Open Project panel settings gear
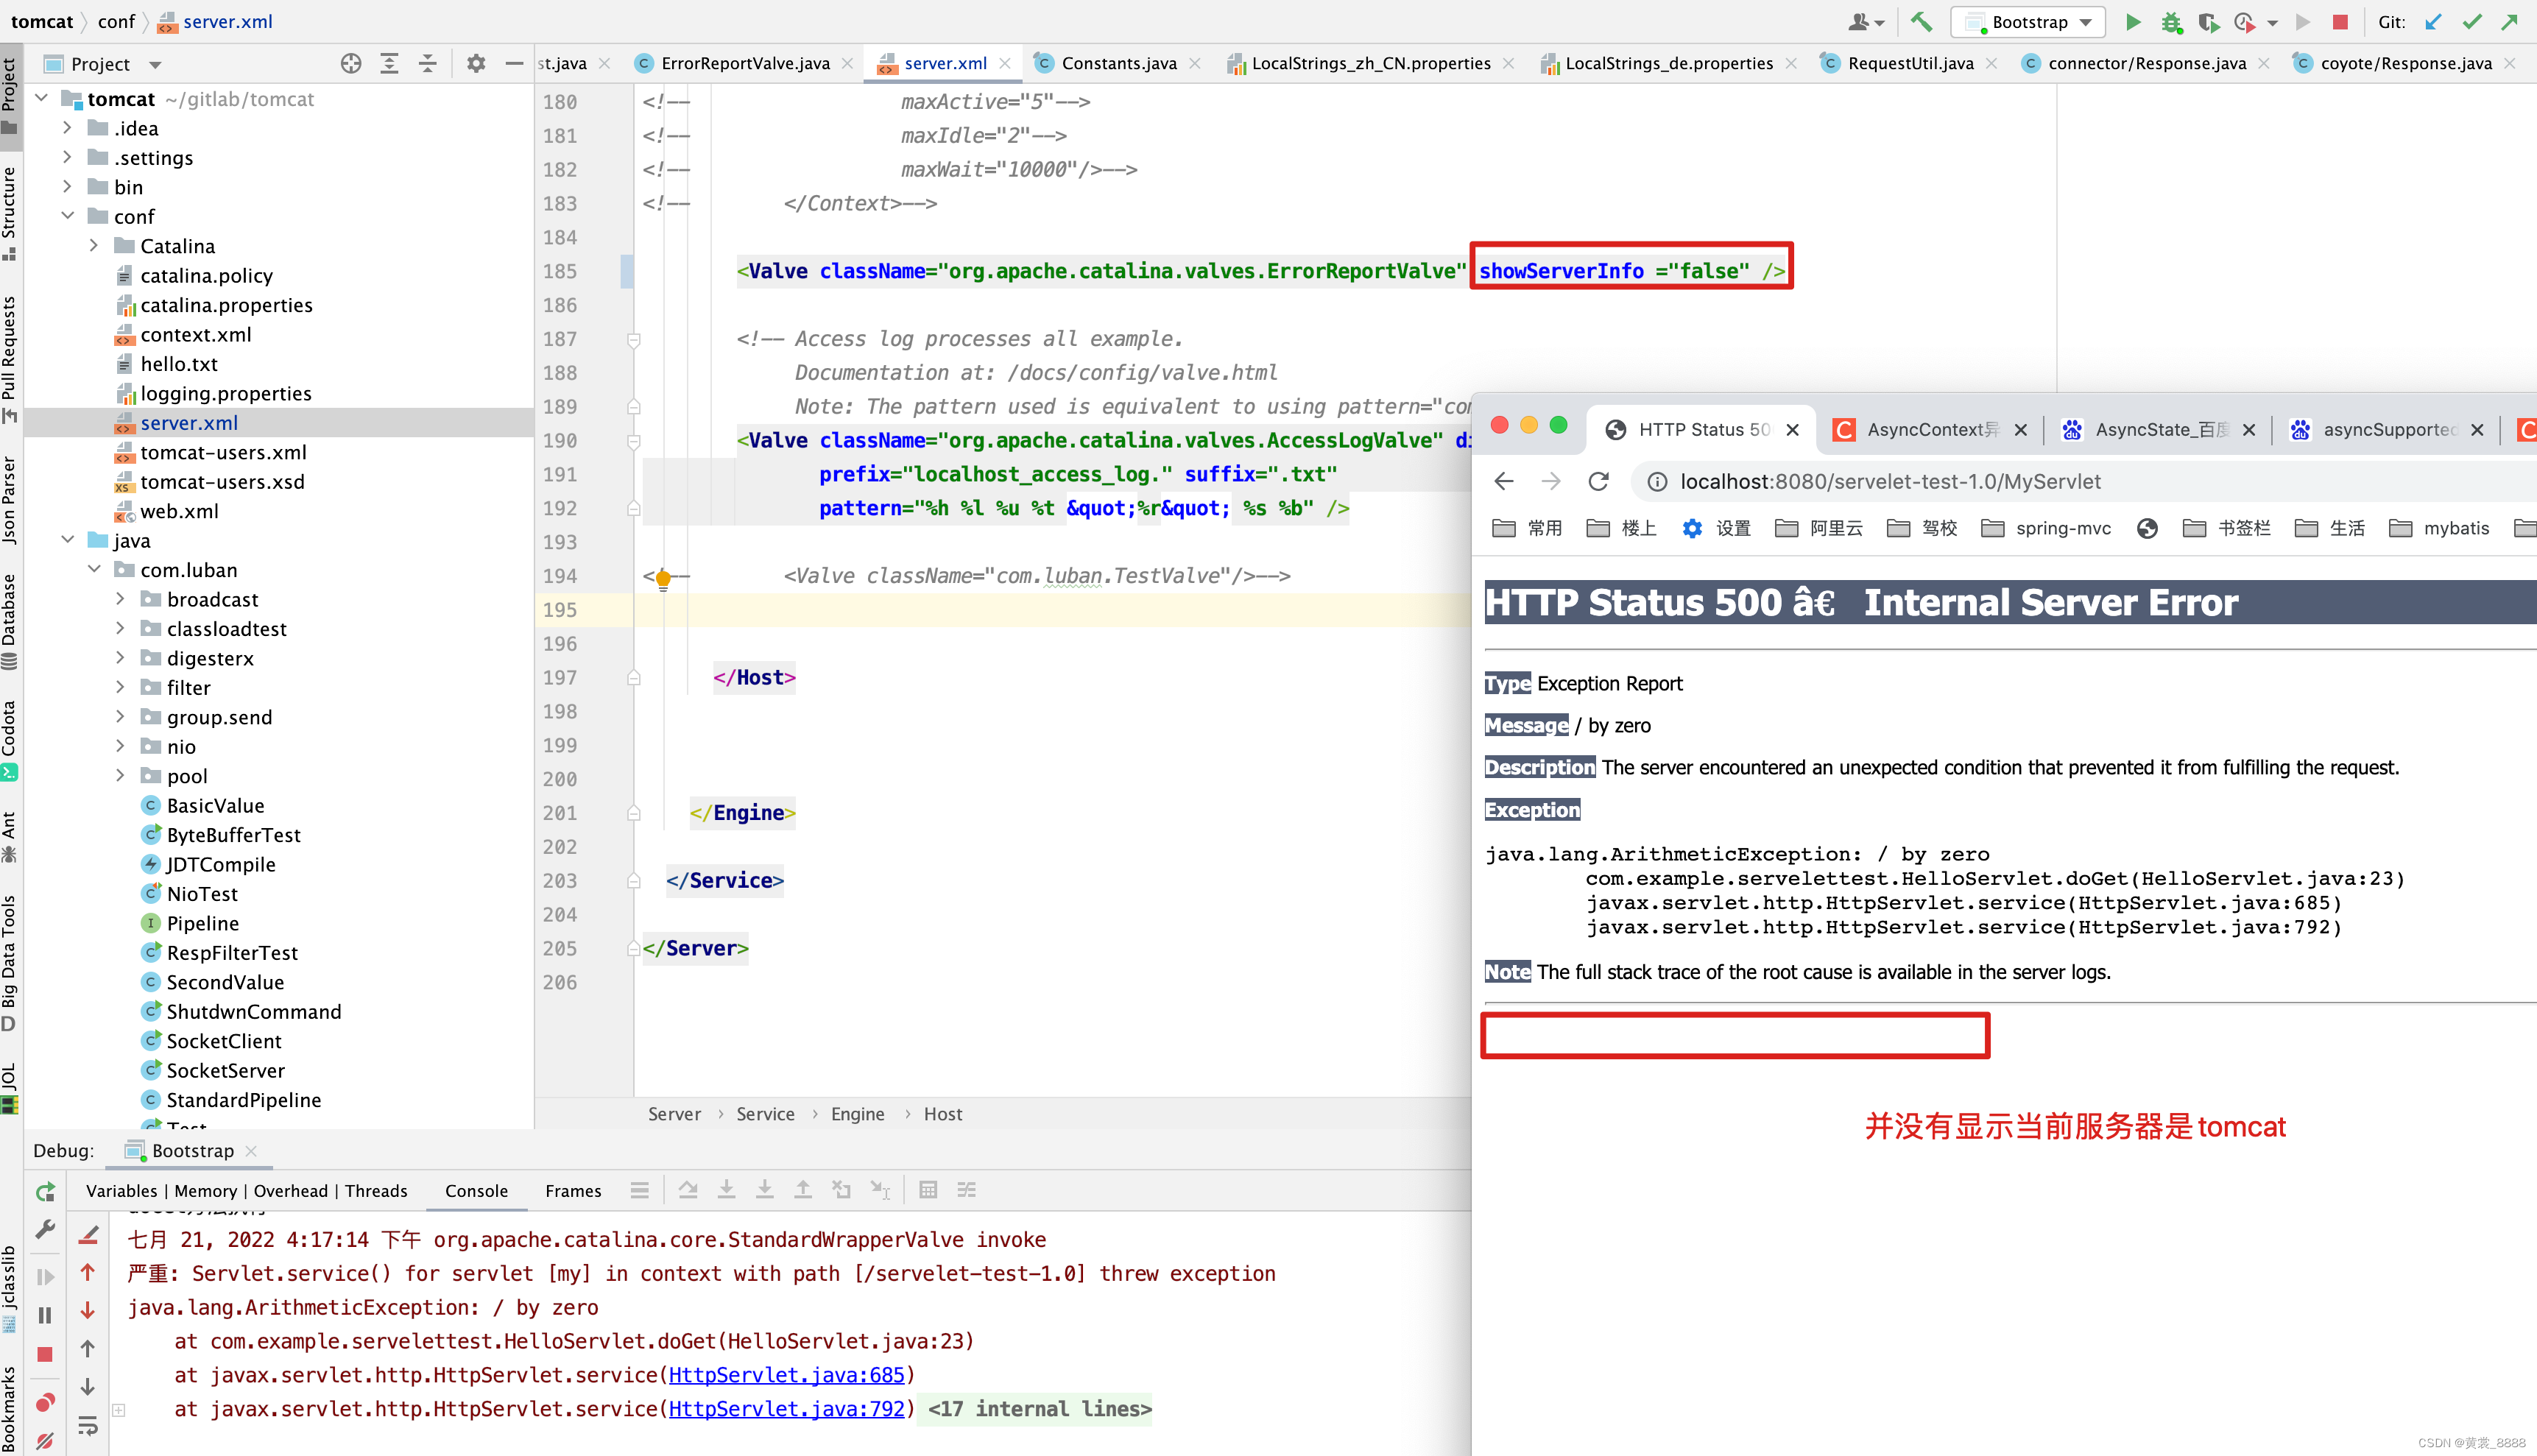This screenshot has height=1456, width=2537. pos(476,64)
